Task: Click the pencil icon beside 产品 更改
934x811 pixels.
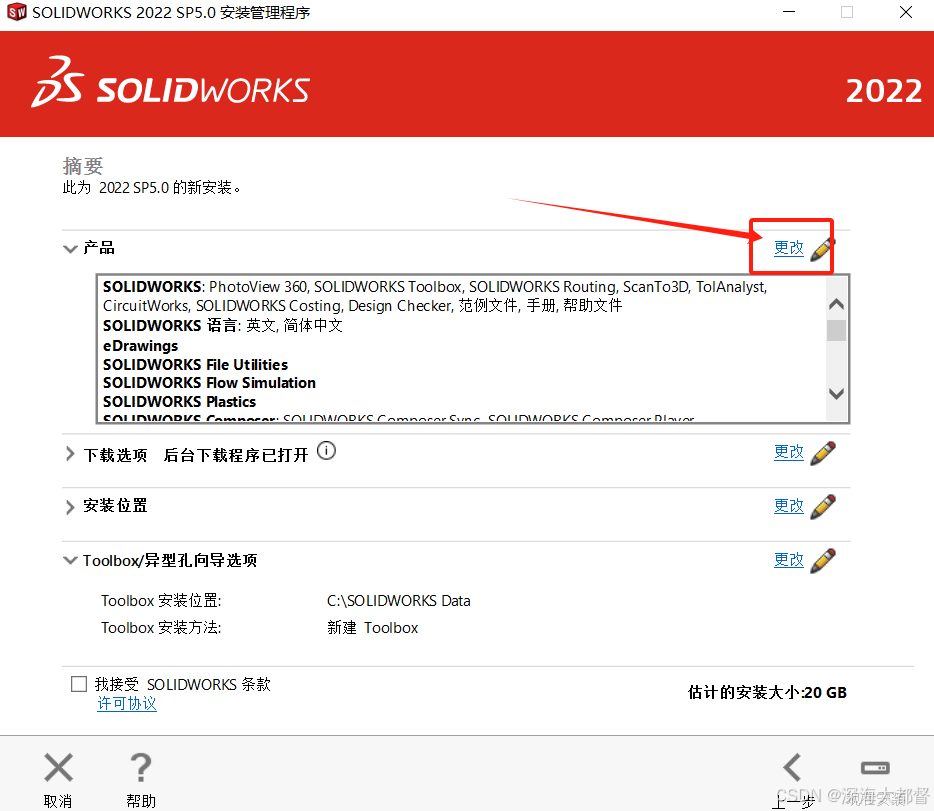Action: 823,248
